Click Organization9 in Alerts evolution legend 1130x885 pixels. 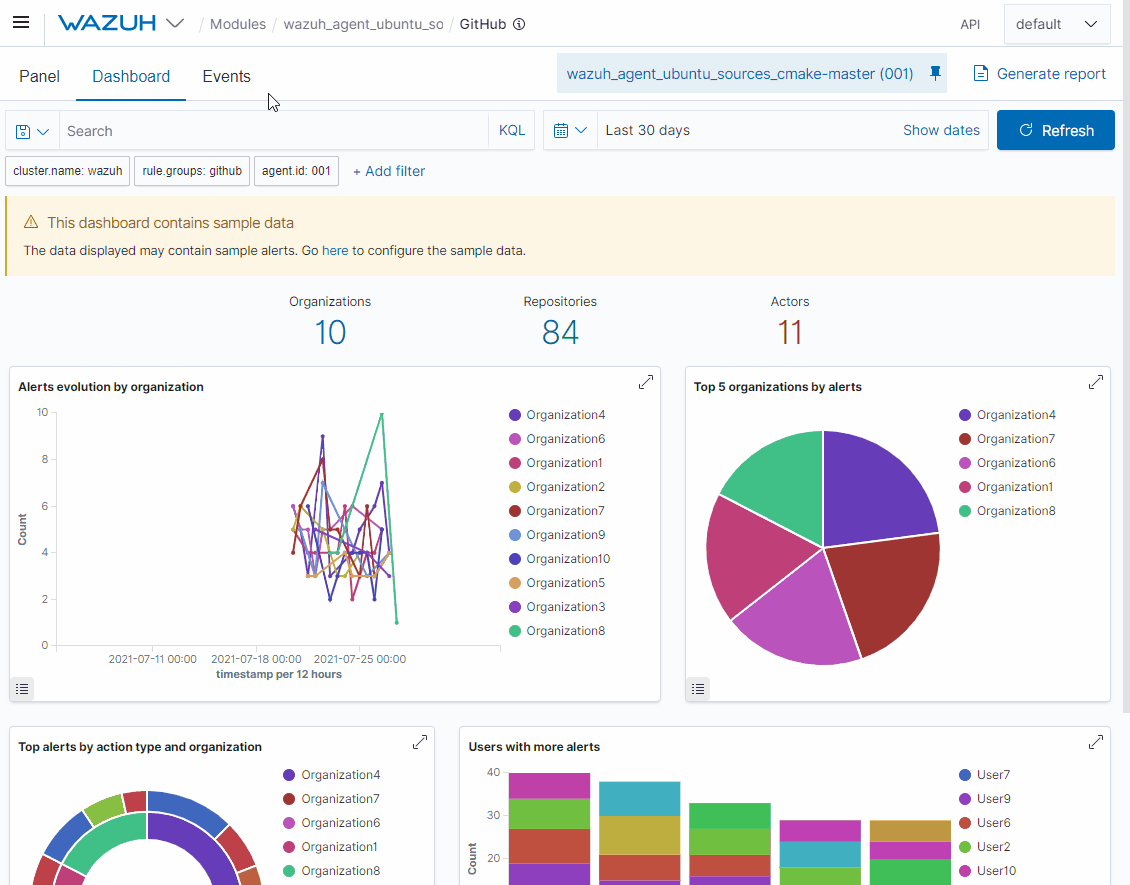click(557, 535)
